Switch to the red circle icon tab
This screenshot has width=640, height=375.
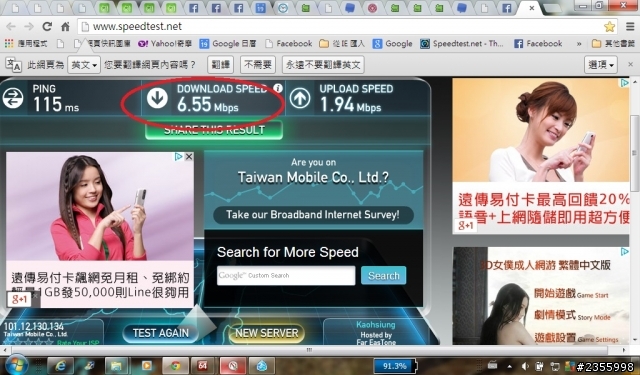point(372,8)
